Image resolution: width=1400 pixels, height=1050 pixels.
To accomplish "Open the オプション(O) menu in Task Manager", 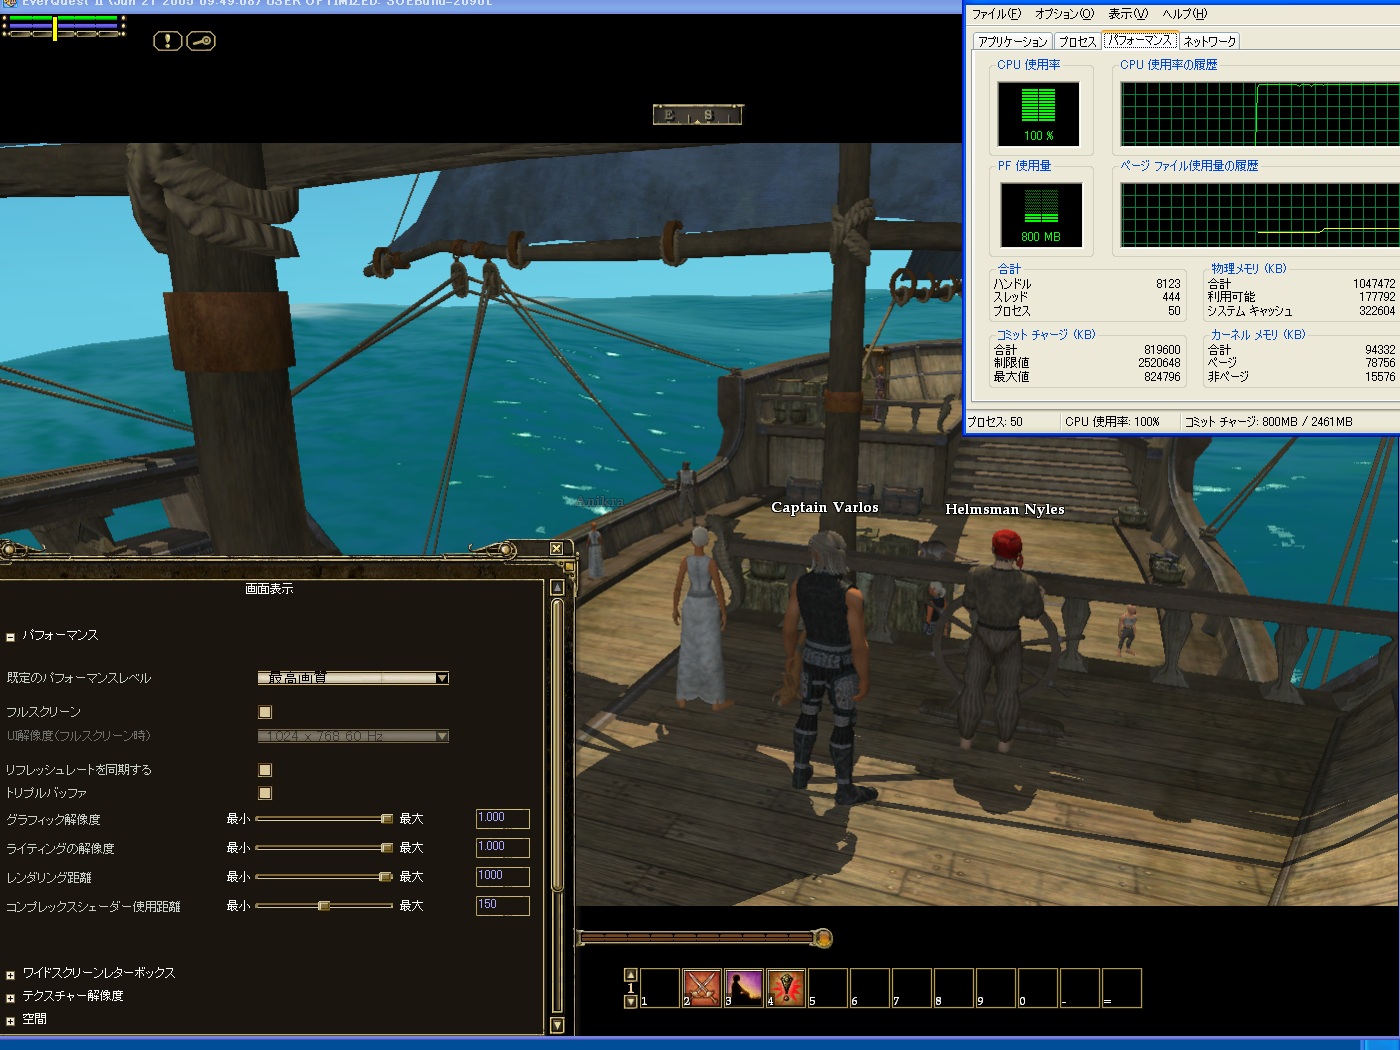I will pyautogui.click(x=1064, y=14).
